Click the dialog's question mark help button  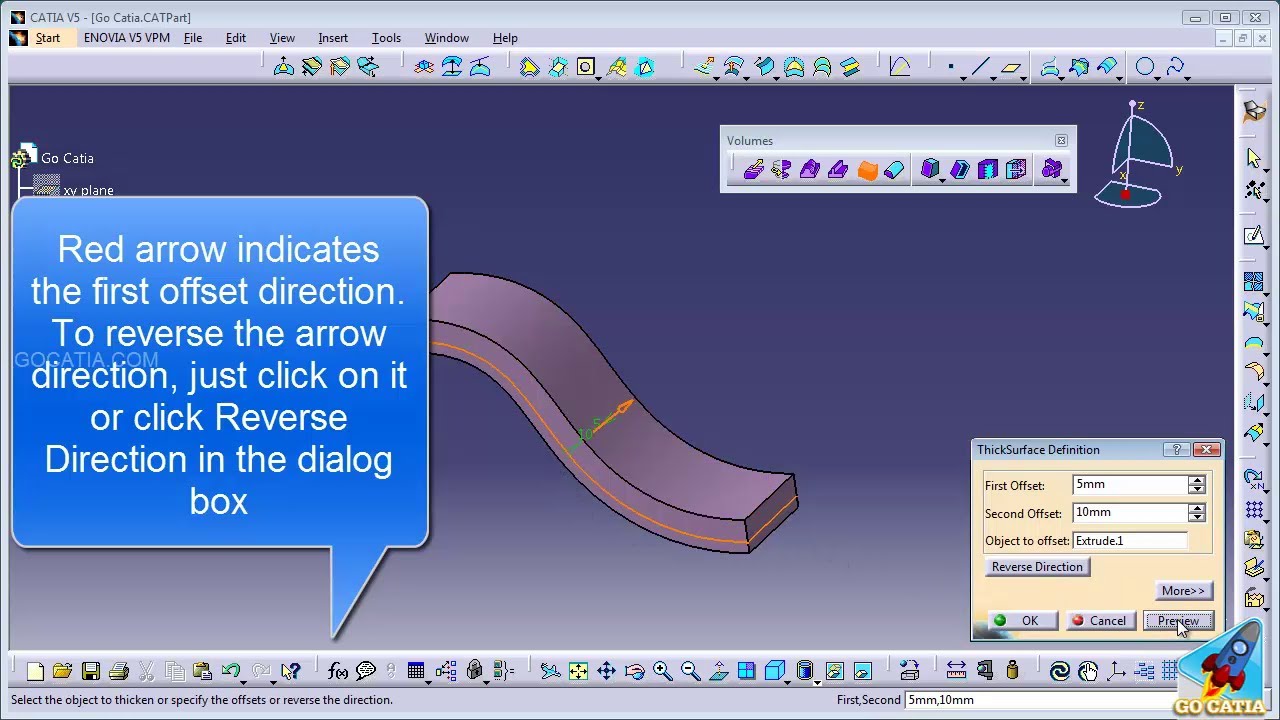coord(1177,450)
